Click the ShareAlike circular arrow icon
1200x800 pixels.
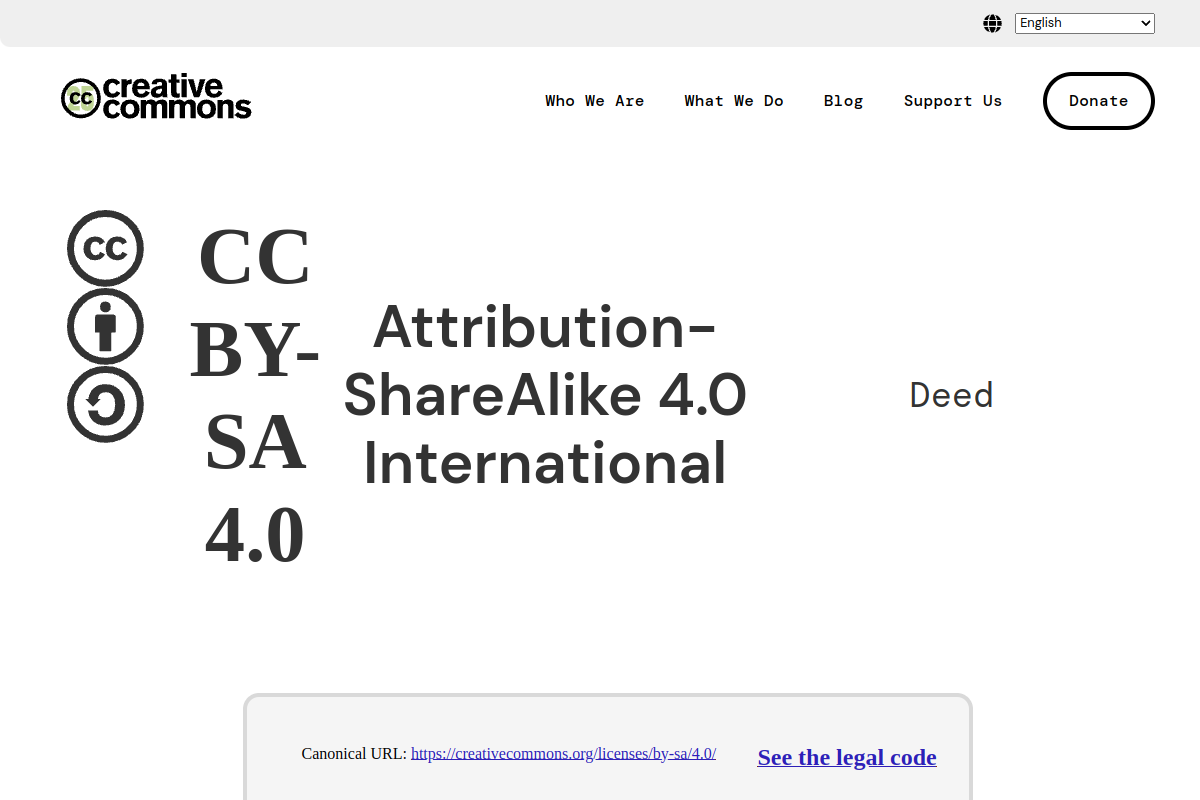pyautogui.click(x=105, y=404)
